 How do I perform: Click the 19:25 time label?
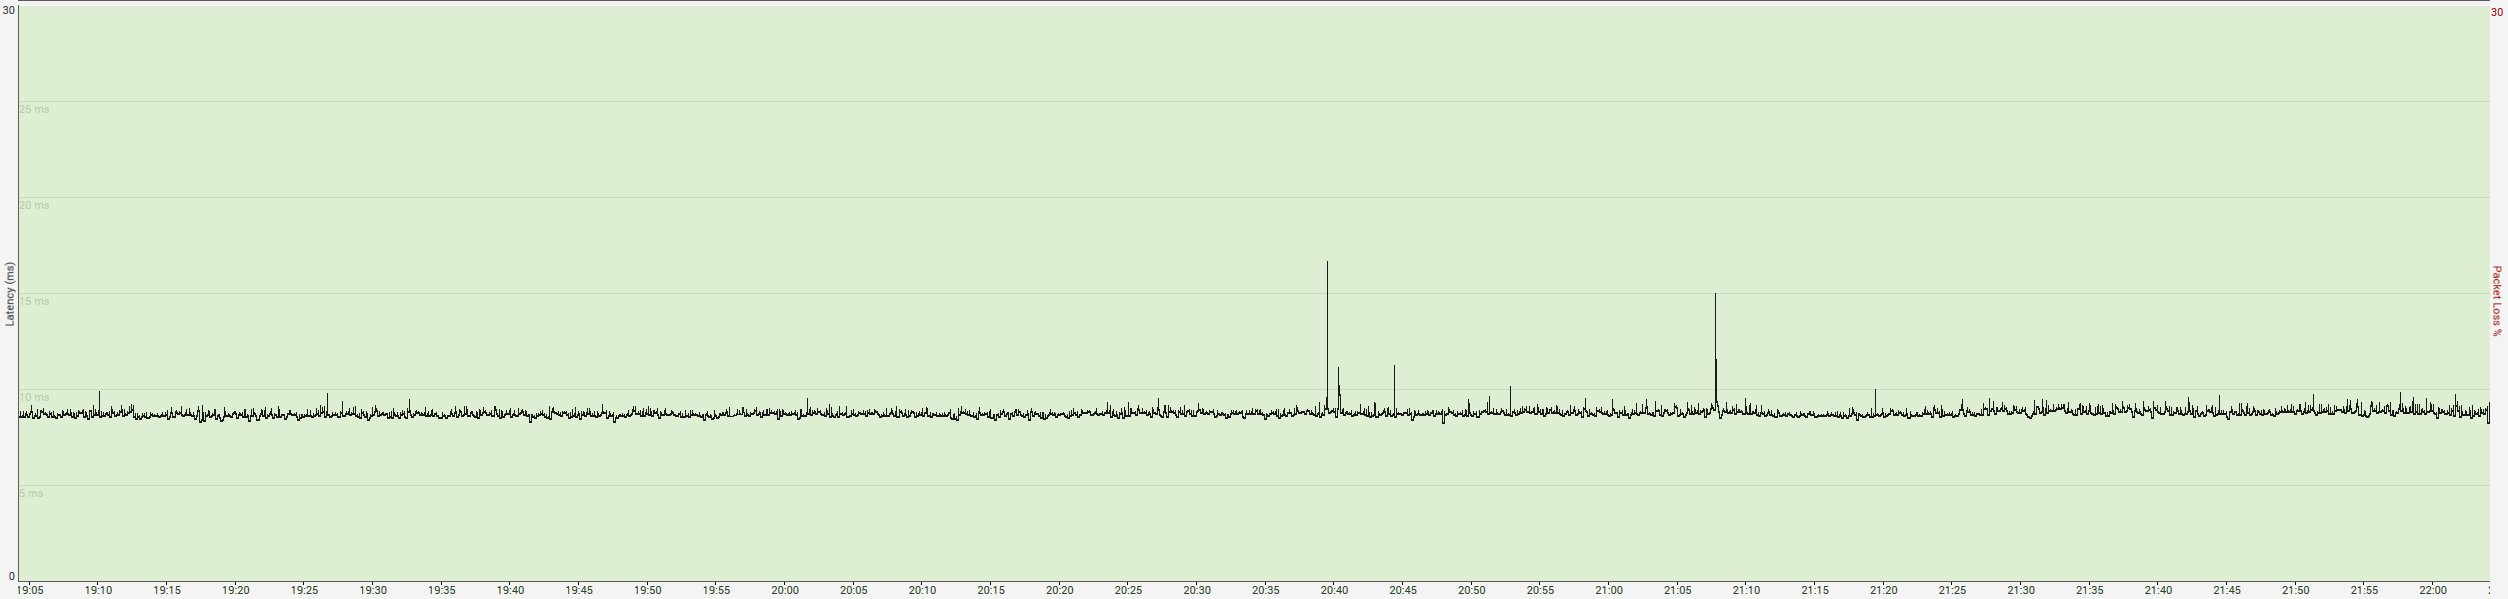point(304,590)
